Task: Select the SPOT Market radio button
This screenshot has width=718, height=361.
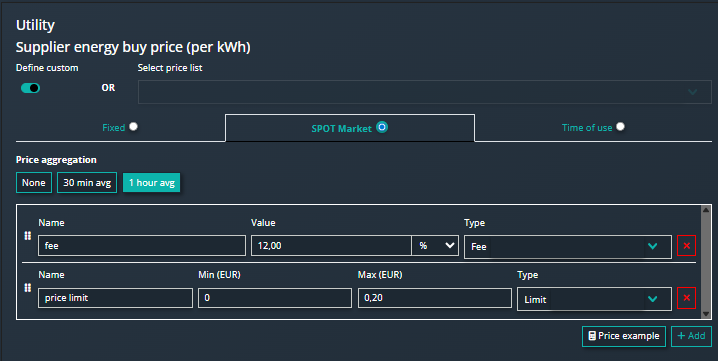Action: click(x=382, y=127)
